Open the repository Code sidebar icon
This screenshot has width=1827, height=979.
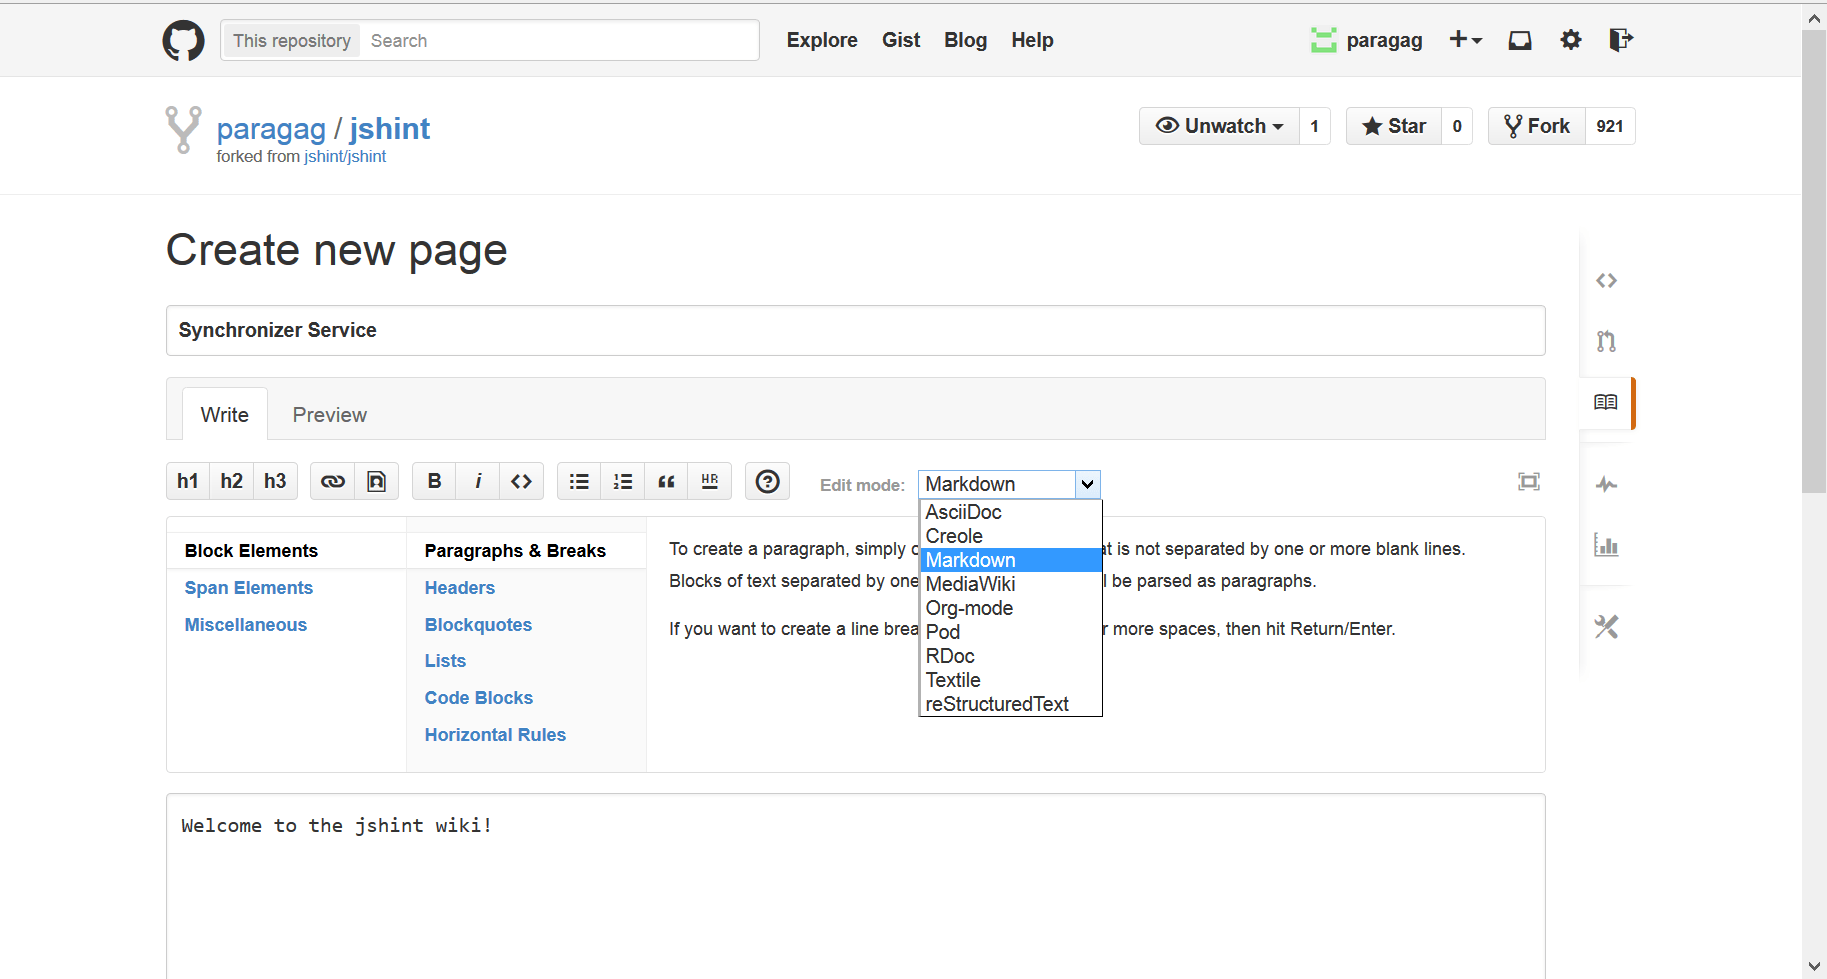1605,280
